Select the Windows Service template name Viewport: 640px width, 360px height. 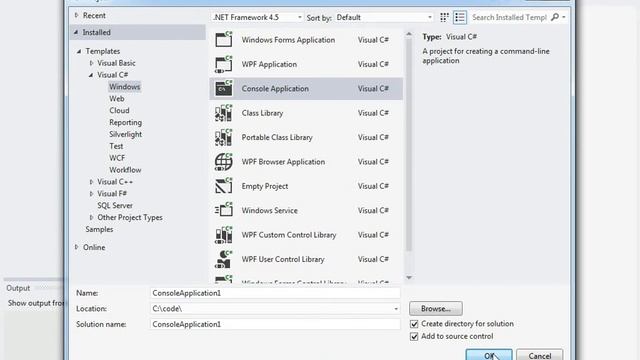(269, 211)
